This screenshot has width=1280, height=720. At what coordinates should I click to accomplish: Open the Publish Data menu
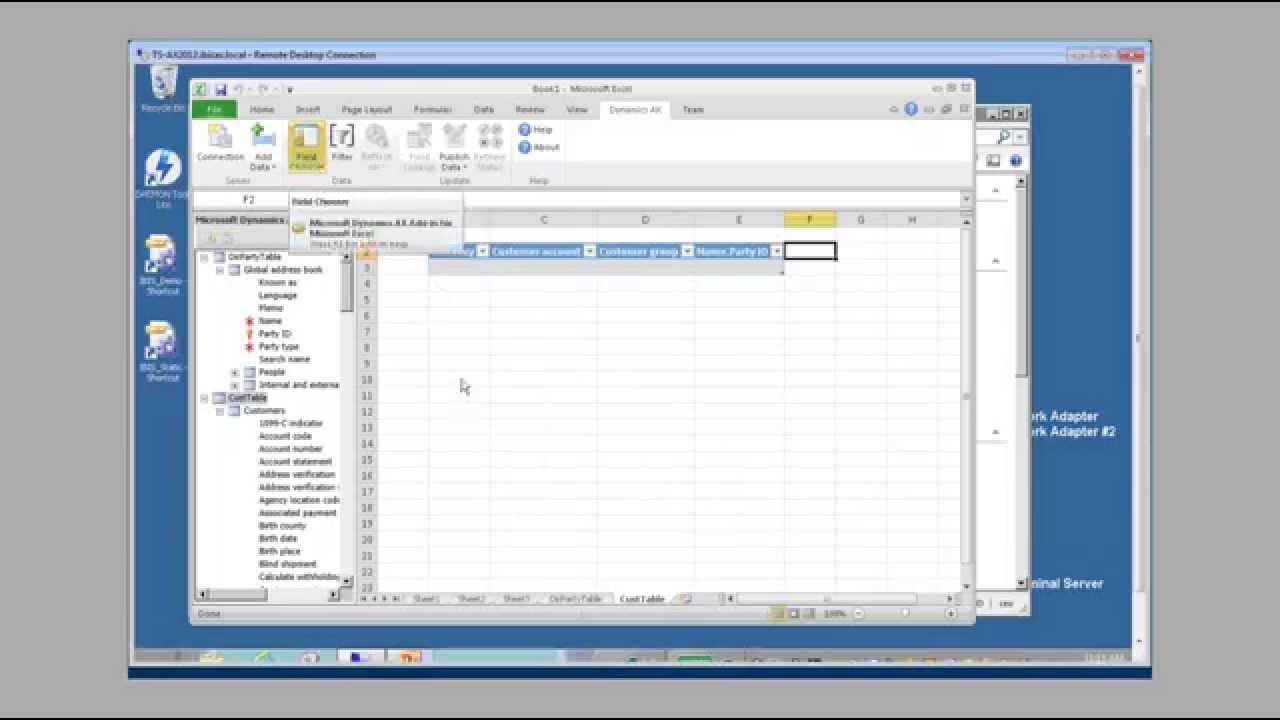(454, 146)
